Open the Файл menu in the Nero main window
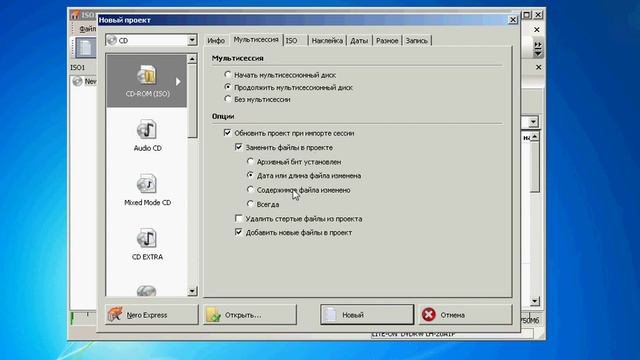The width and height of the screenshot is (640, 360). pyautogui.click(x=87, y=29)
